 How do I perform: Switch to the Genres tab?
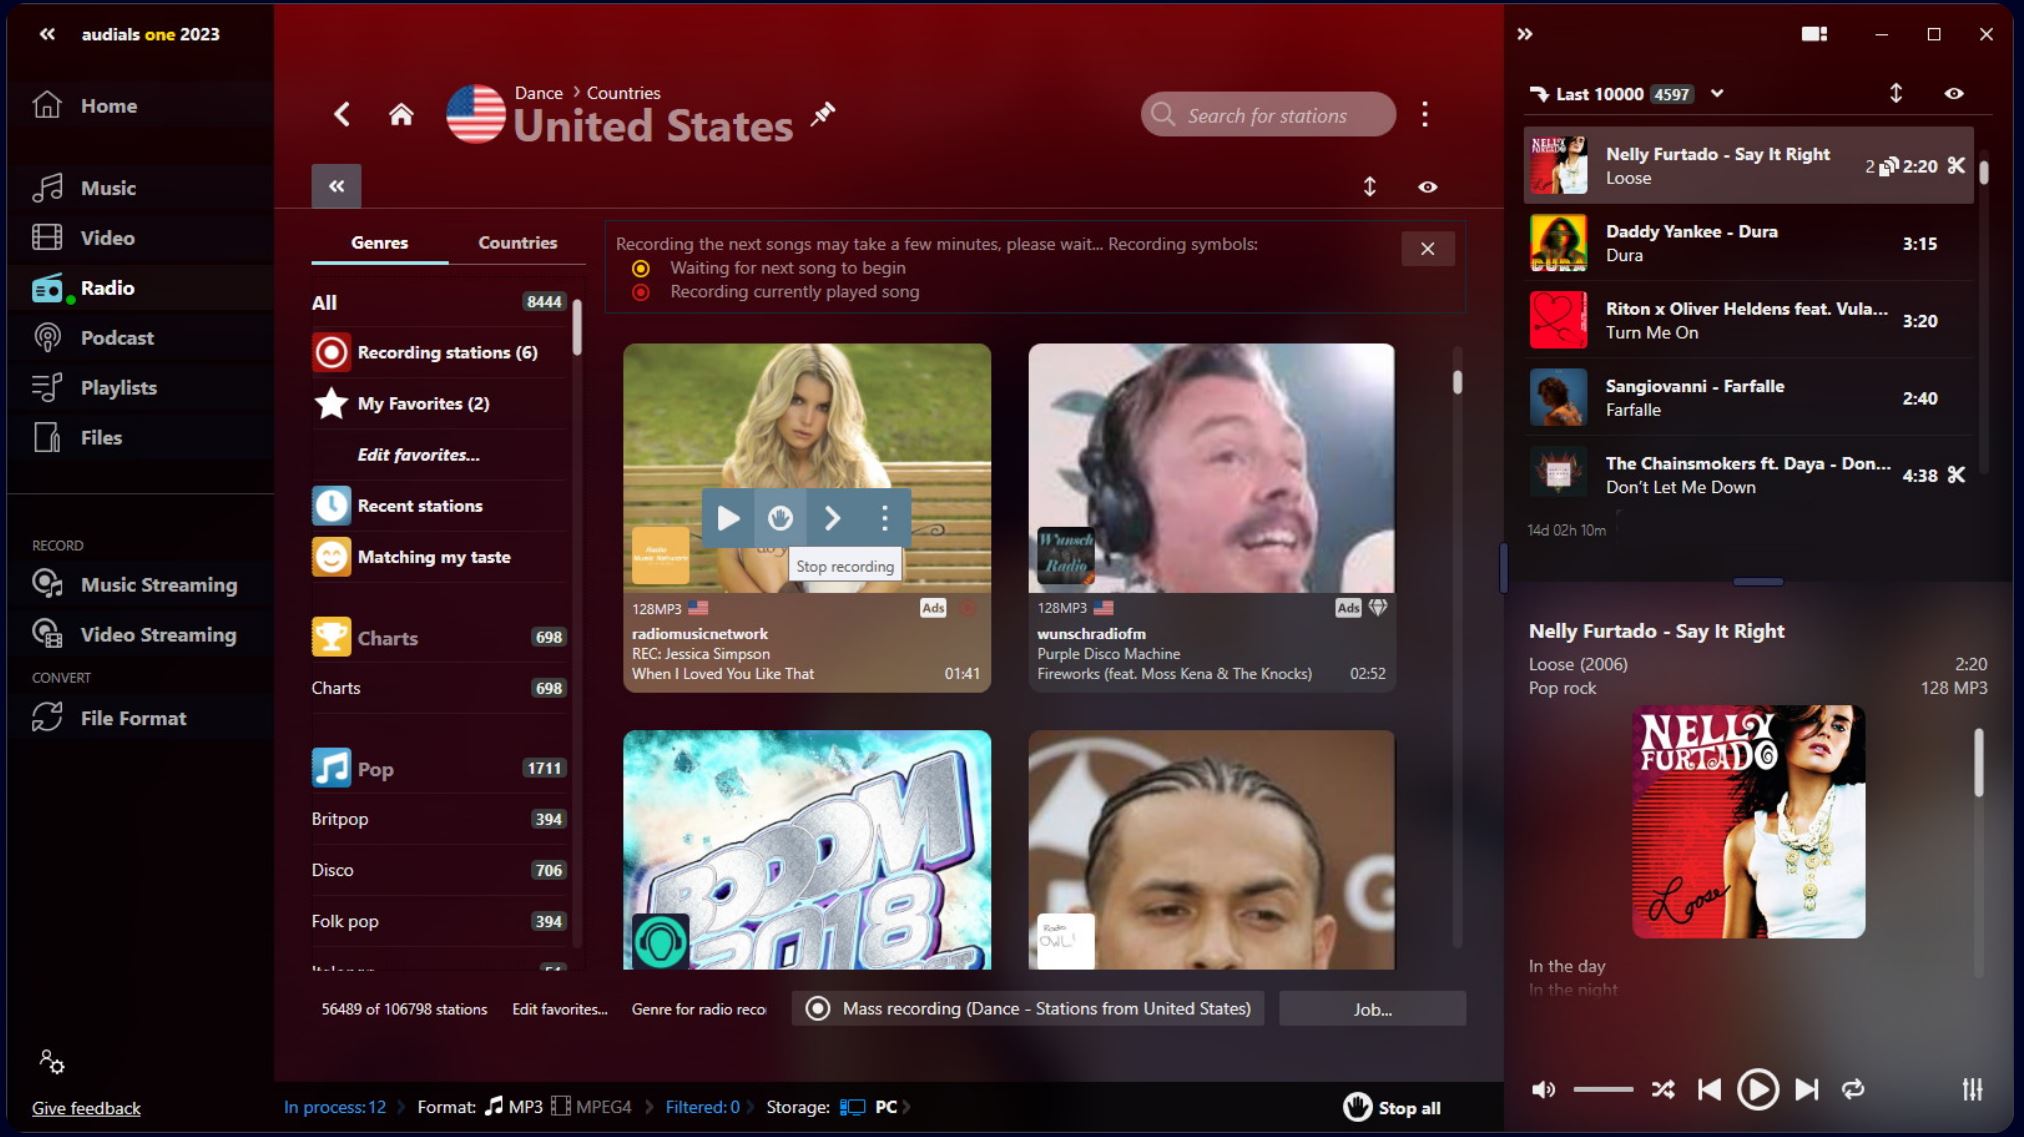(x=379, y=242)
